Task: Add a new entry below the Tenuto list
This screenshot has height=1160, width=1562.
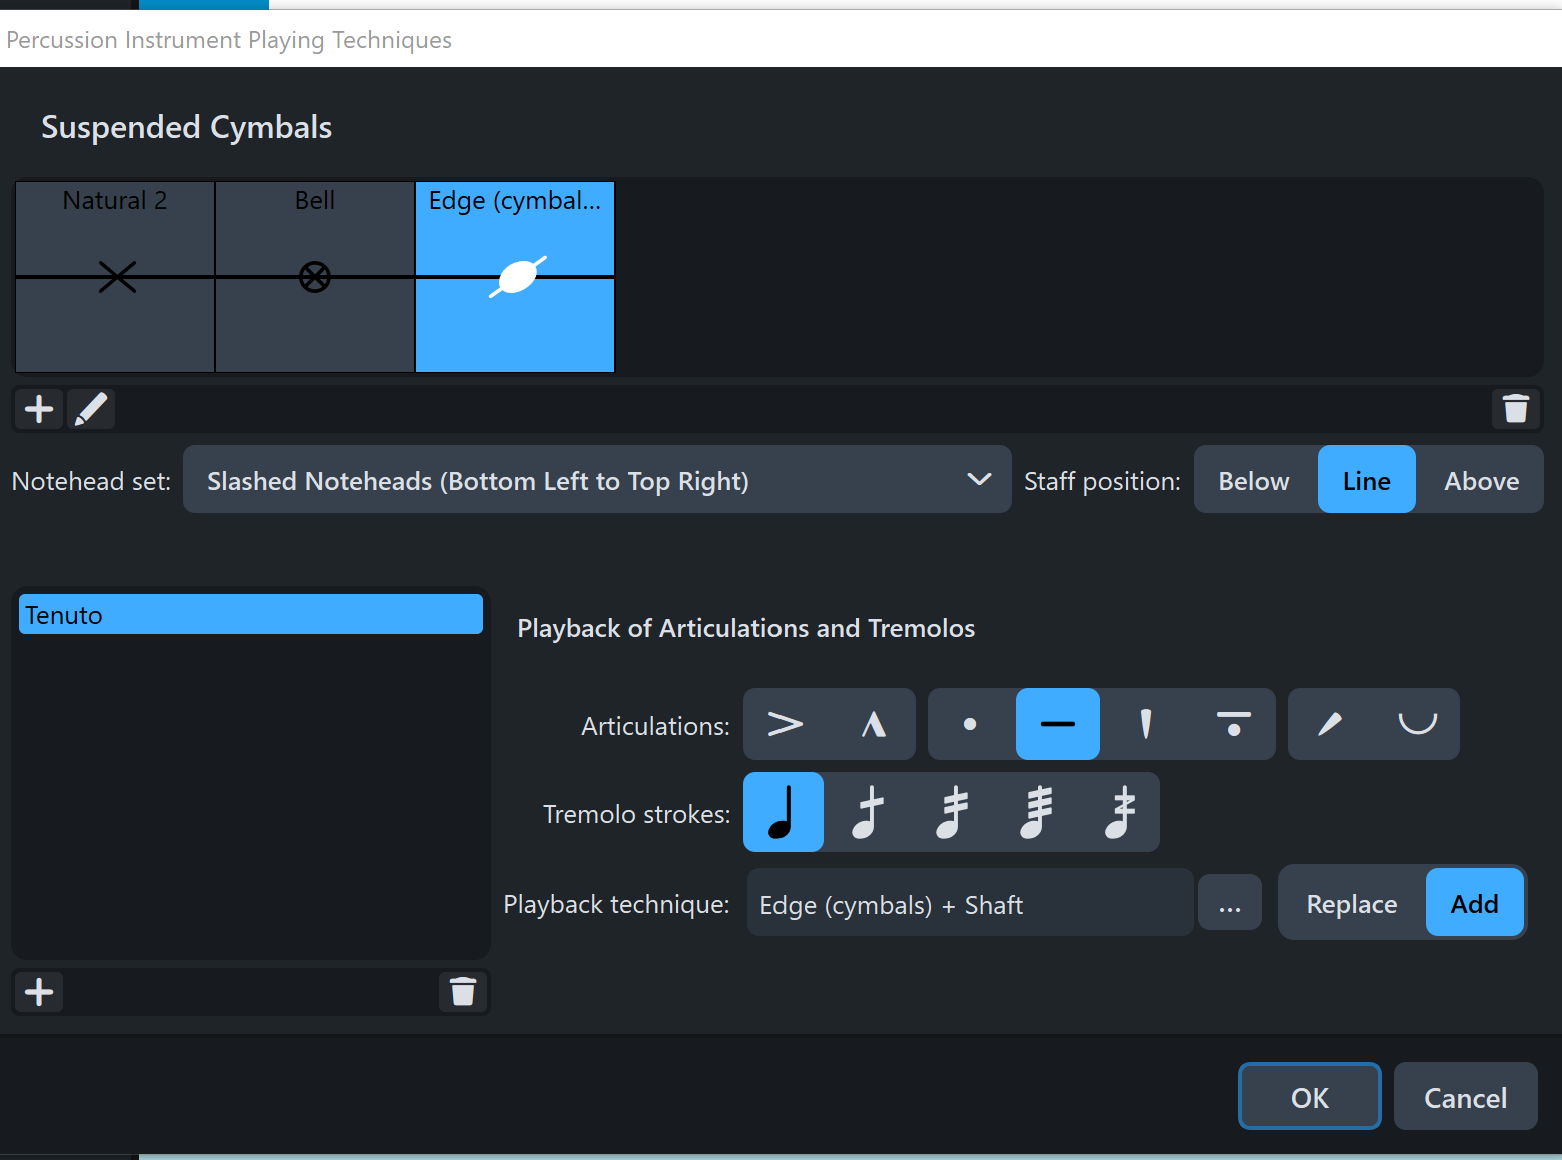Action: 39,992
